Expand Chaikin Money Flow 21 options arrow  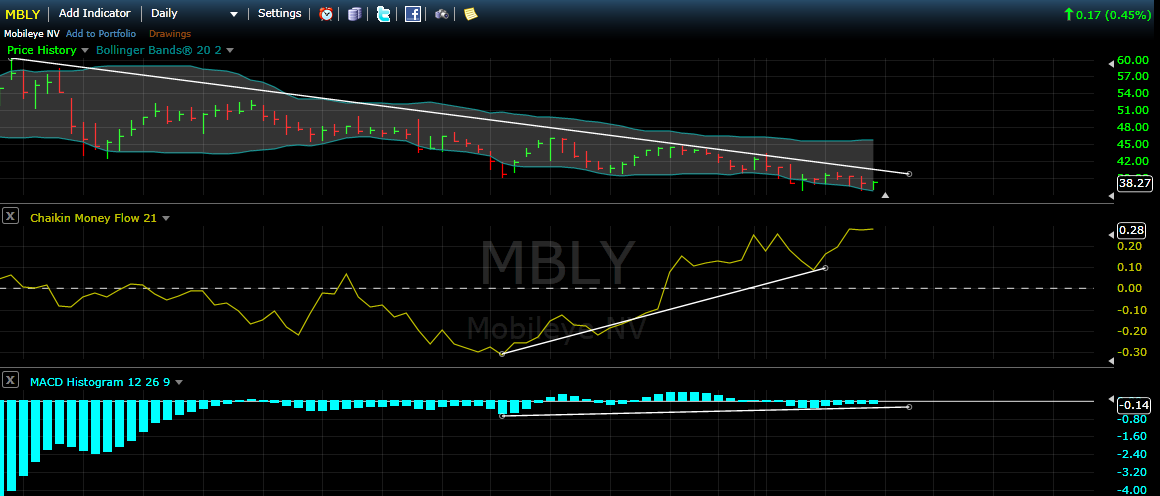pyautogui.click(x=166, y=218)
